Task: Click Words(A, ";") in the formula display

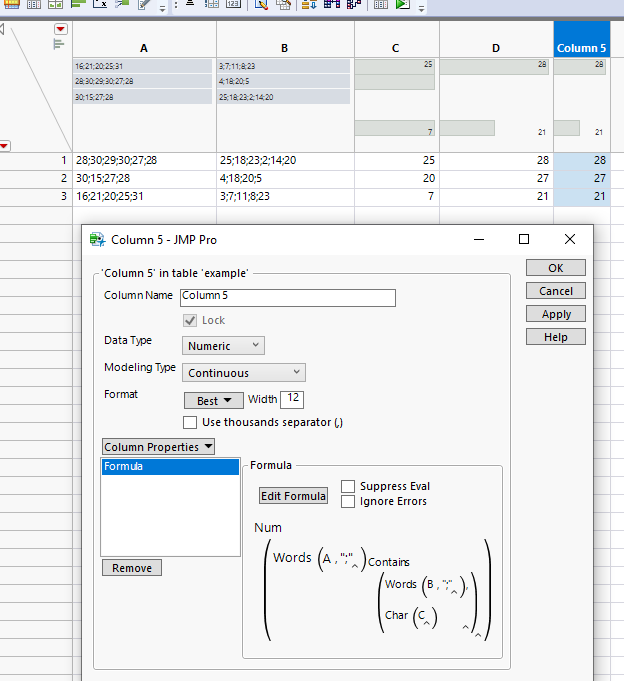Action: [320, 558]
